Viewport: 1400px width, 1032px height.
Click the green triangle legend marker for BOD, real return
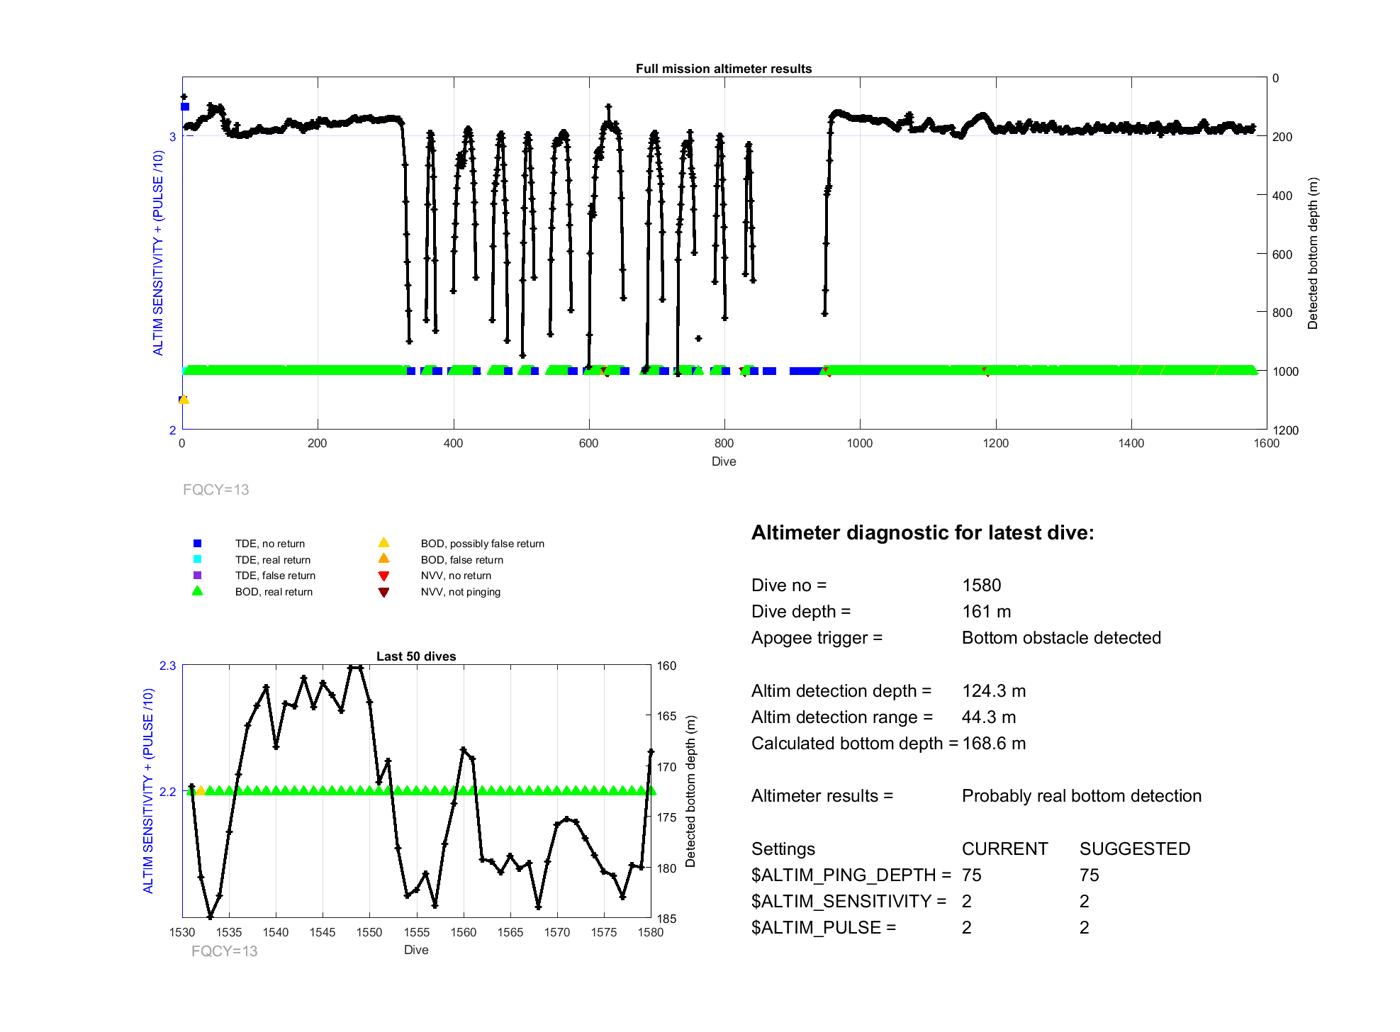197,591
